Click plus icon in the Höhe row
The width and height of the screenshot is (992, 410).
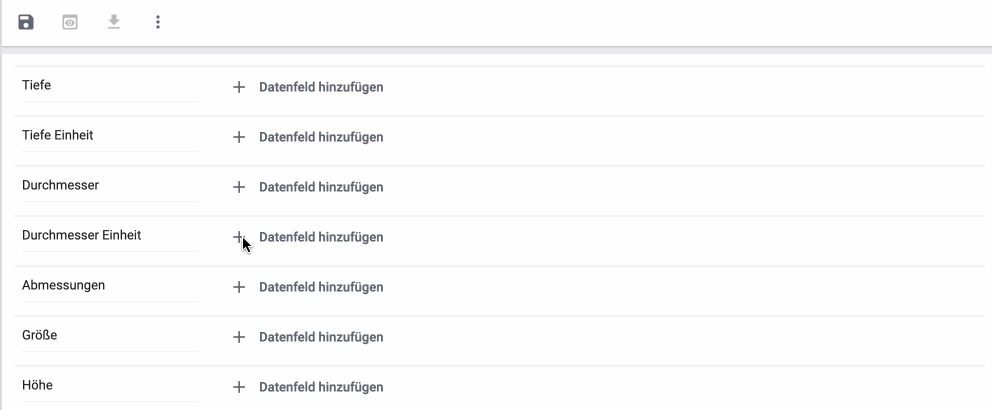click(x=239, y=387)
